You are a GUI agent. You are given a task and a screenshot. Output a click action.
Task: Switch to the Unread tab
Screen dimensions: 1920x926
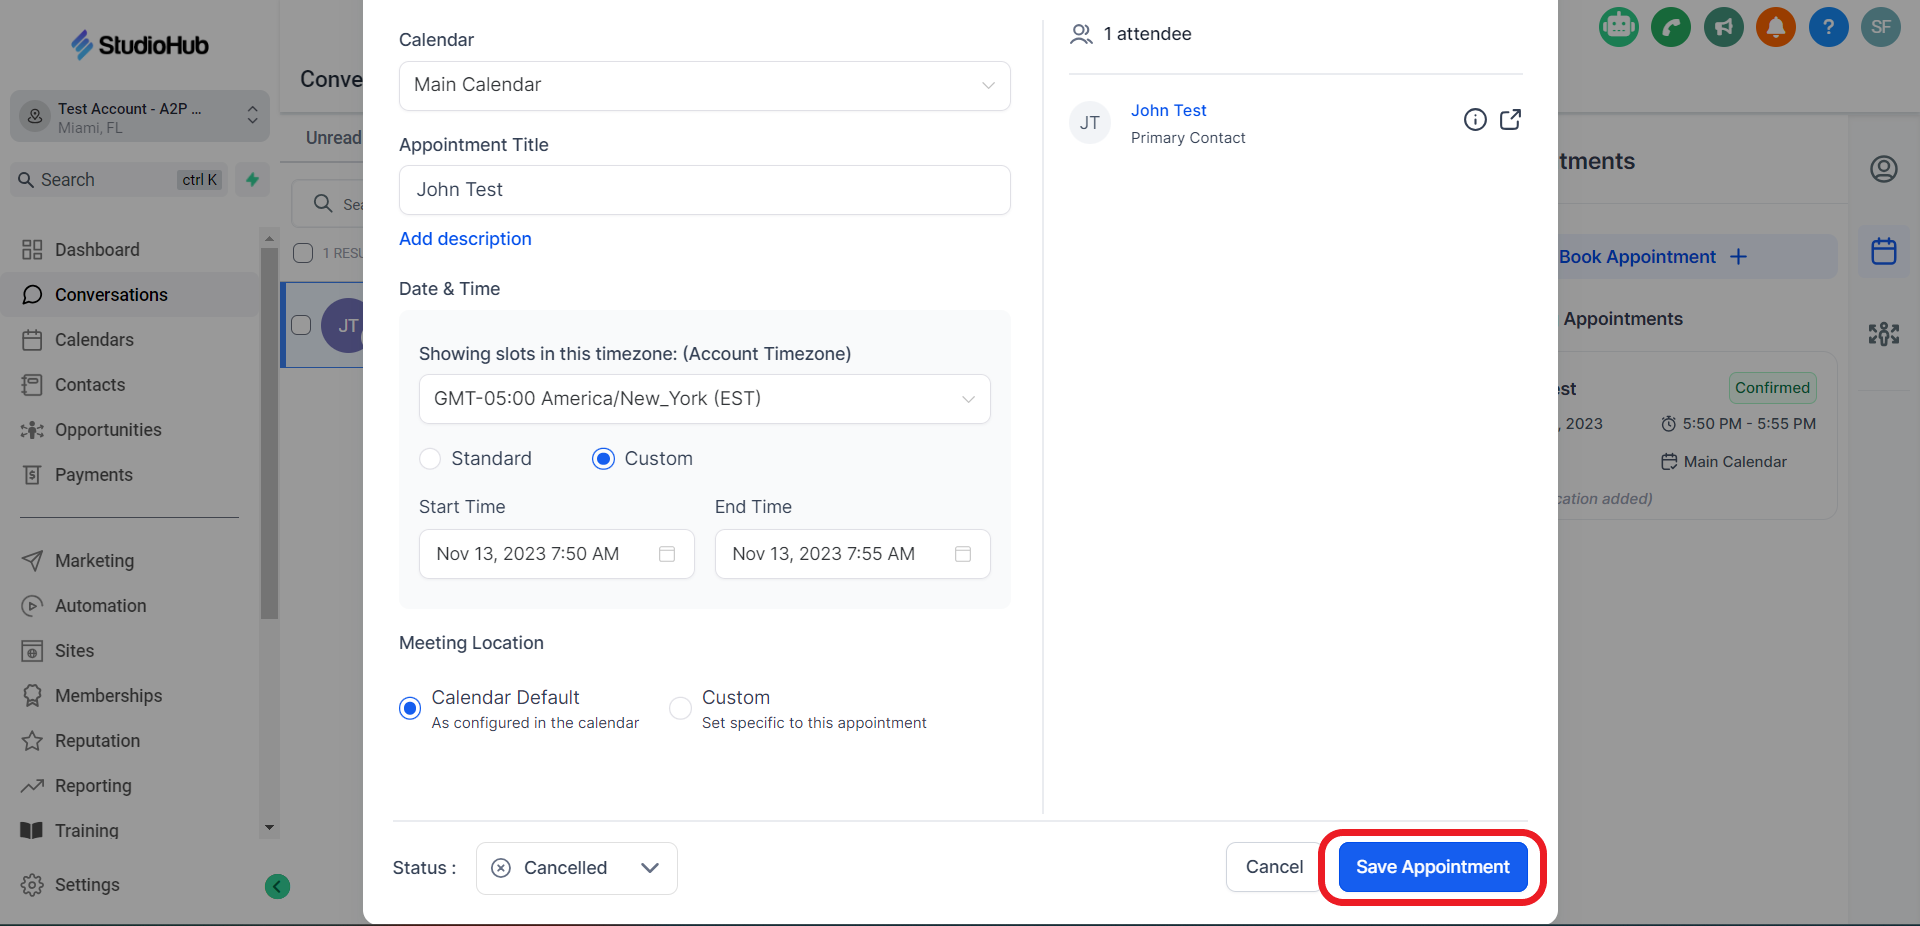(x=334, y=138)
